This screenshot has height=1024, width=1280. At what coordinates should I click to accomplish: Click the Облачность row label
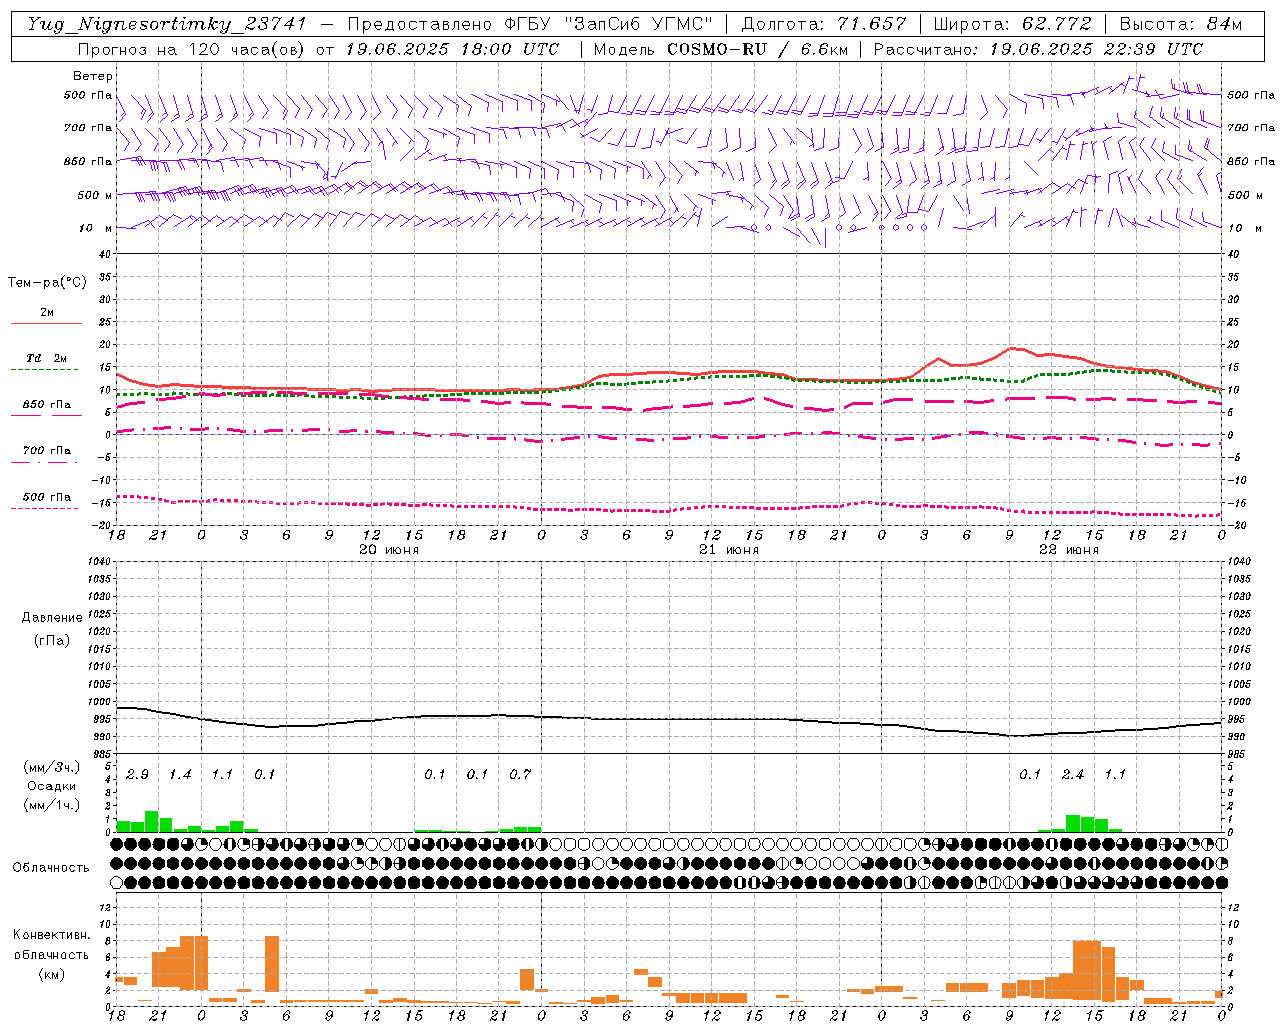coord(51,868)
